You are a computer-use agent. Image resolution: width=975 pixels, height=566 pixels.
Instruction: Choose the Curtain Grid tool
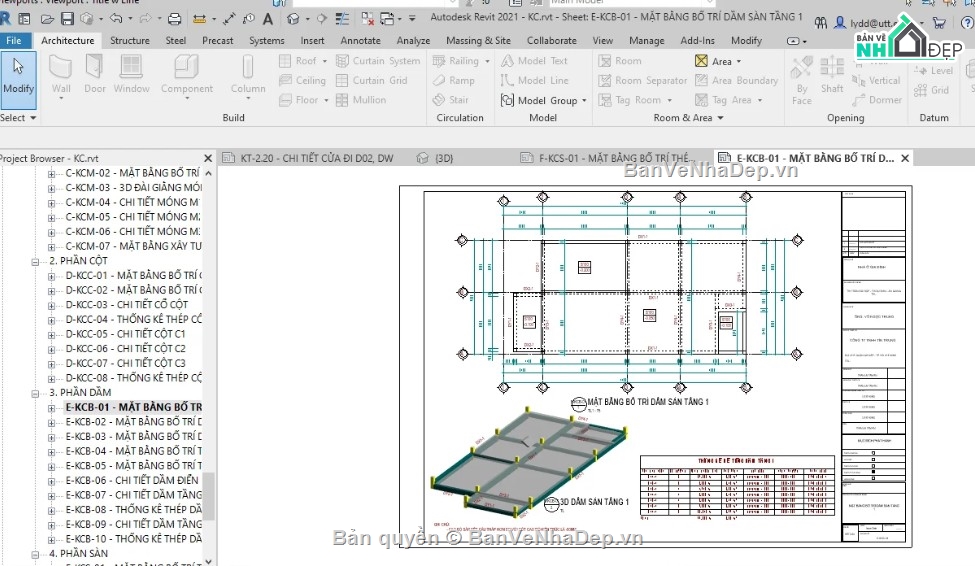click(371, 80)
